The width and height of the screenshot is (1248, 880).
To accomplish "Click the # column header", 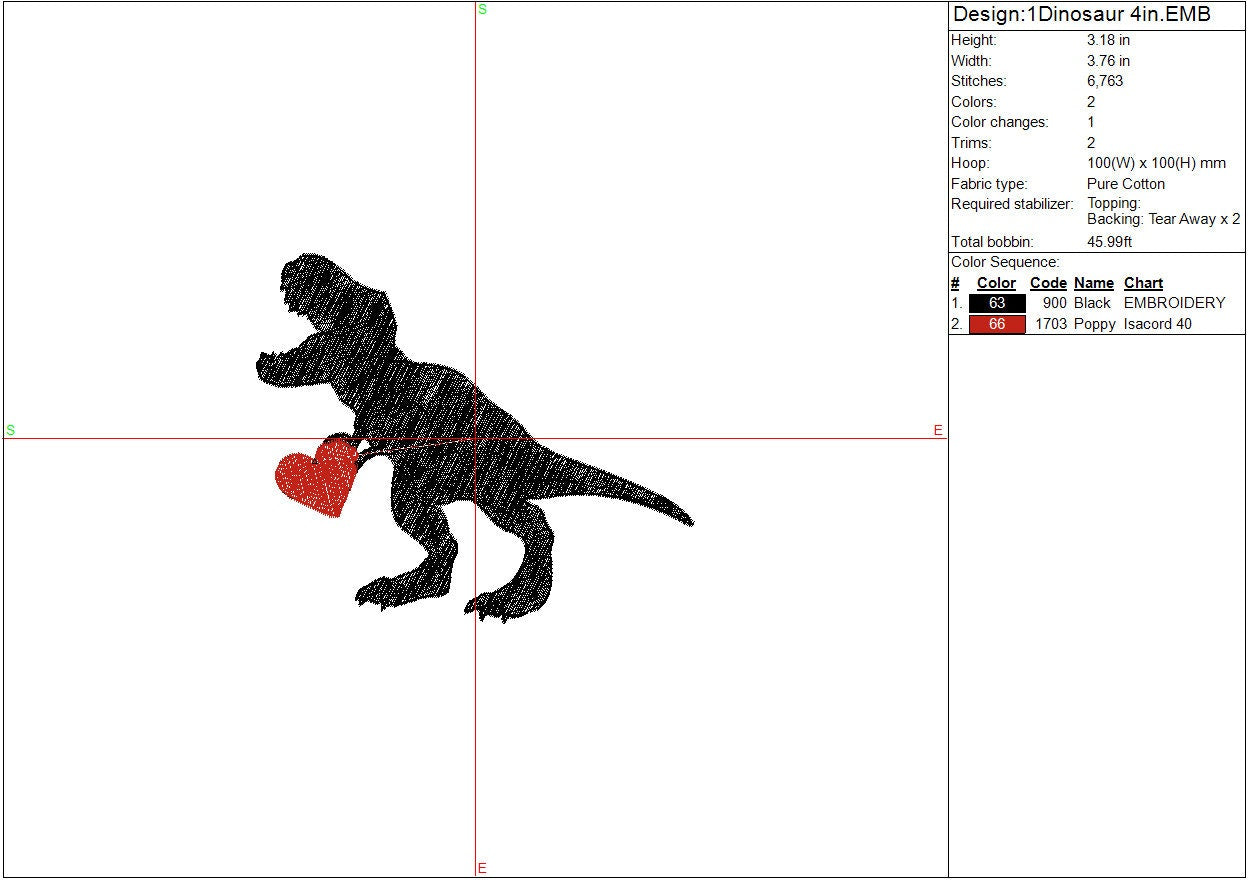I will coord(955,283).
